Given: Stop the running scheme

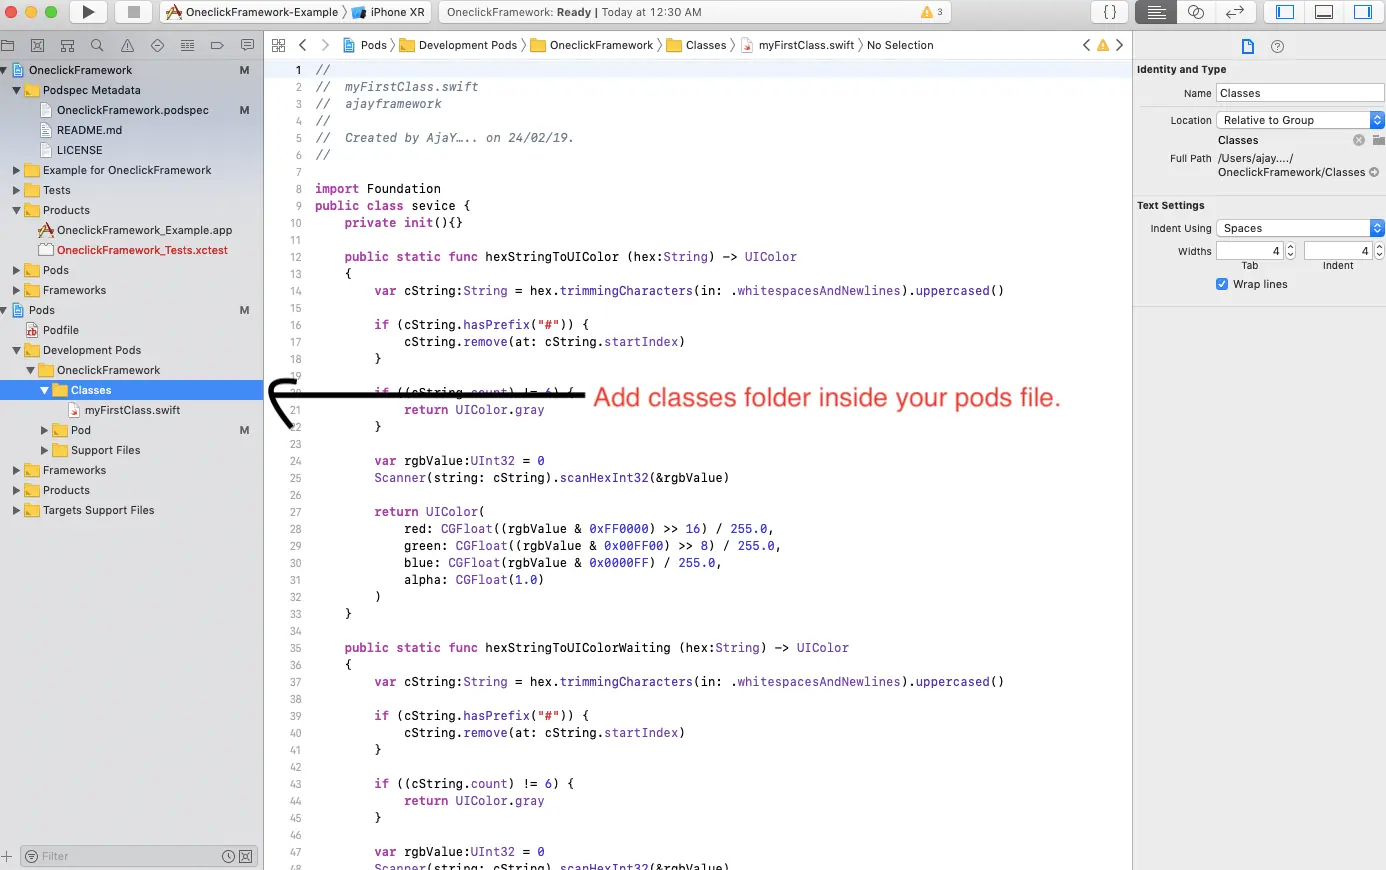Looking at the screenshot, I should [132, 12].
